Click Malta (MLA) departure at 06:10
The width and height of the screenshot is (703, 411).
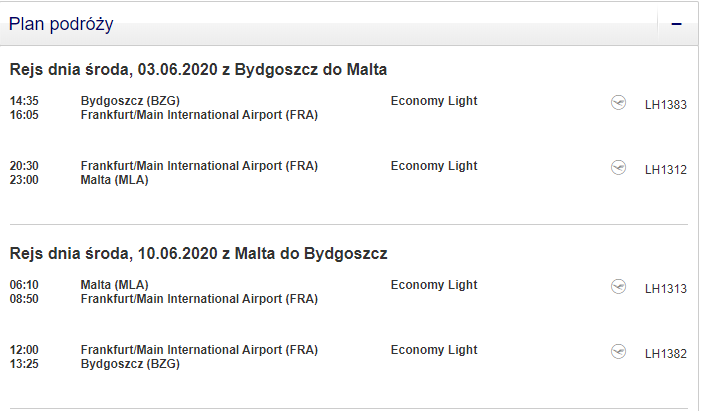114,285
